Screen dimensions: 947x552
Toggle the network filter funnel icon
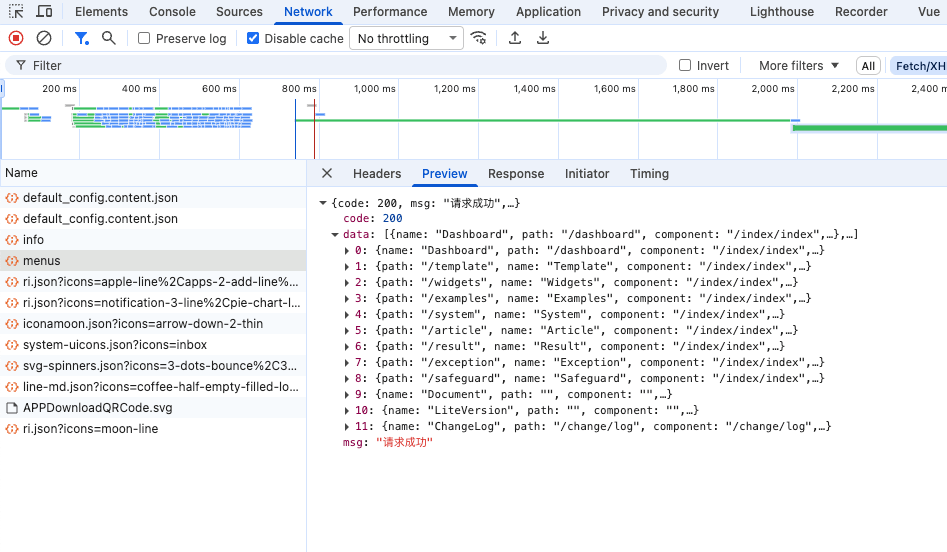coord(82,38)
